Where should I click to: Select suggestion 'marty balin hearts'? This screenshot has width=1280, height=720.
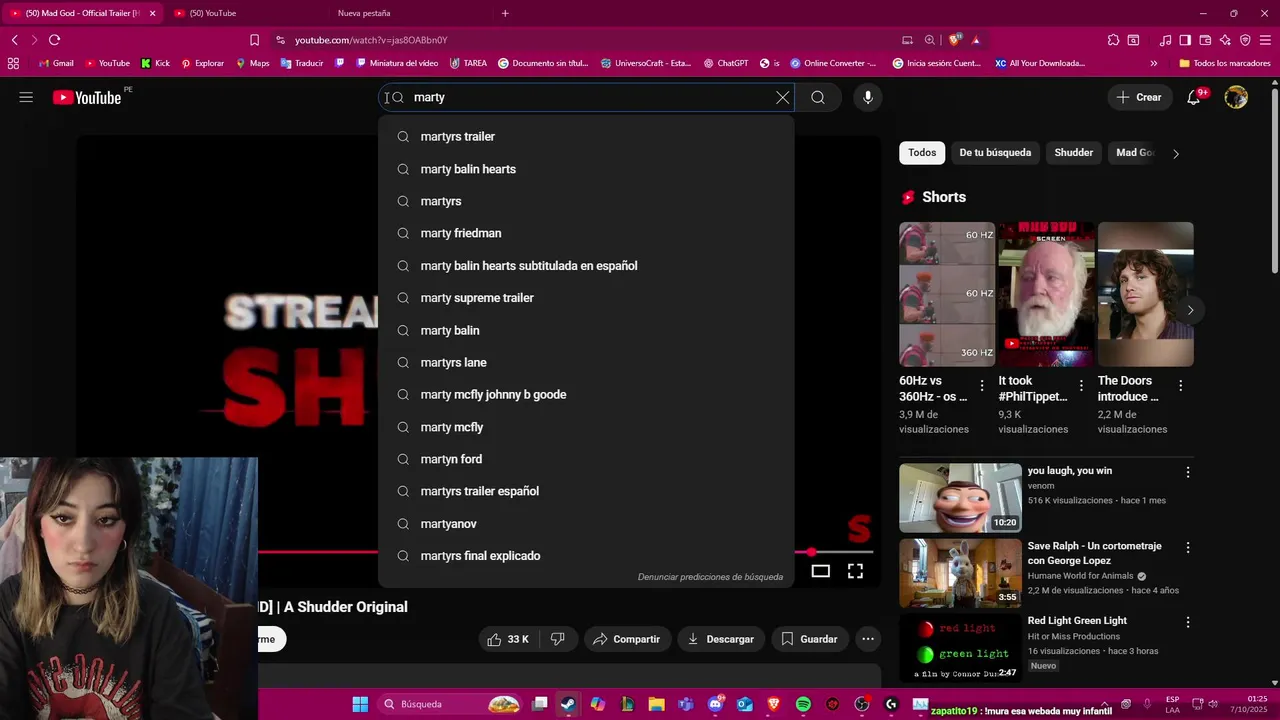pyautogui.click(x=586, y=169)
